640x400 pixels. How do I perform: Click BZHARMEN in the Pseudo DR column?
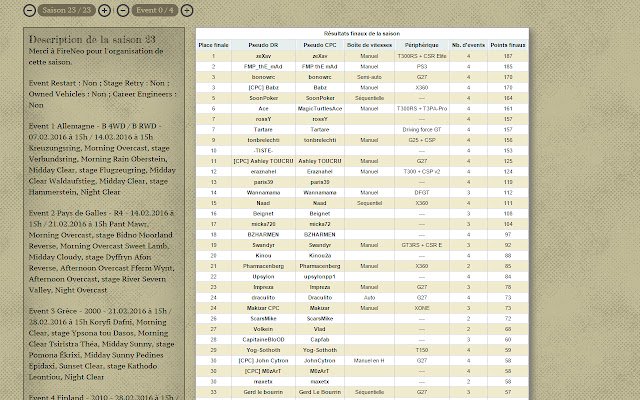[263, 235]
